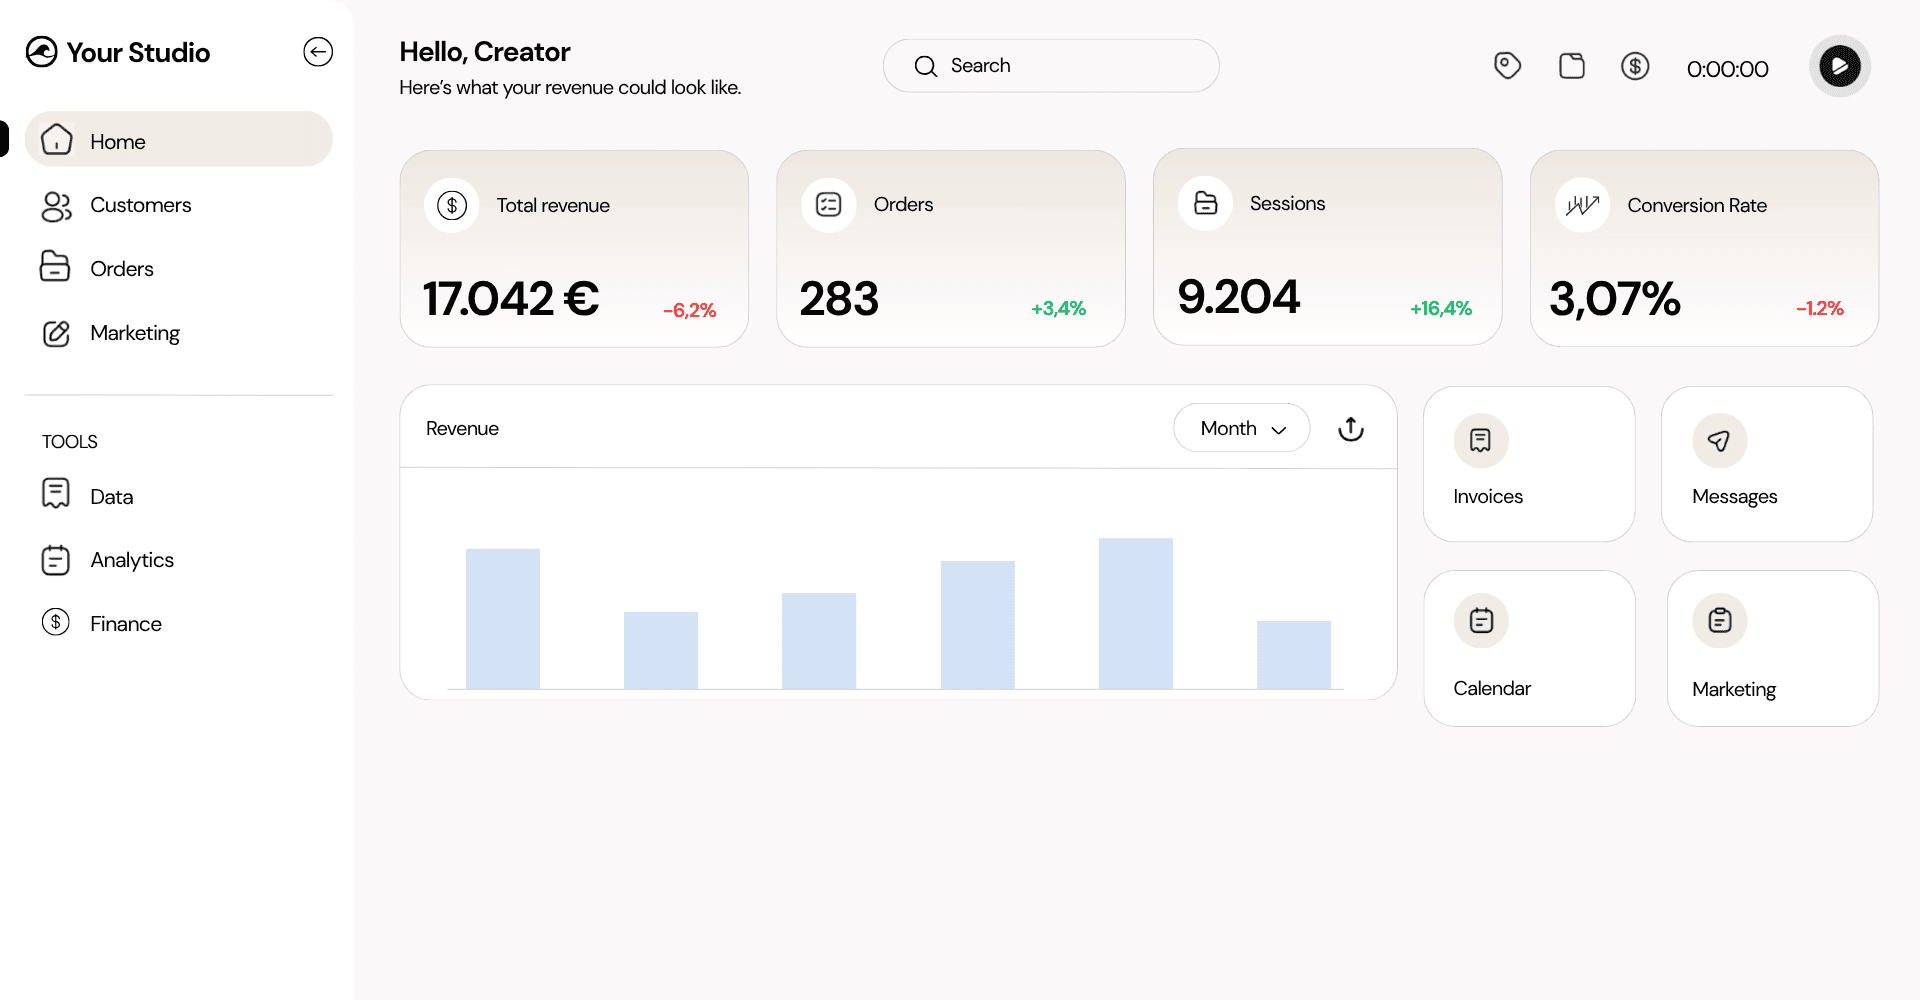The image size is (1920, 1000).
Task: Click the Orders box icon in the sidebar
Action: pos(55,267)
